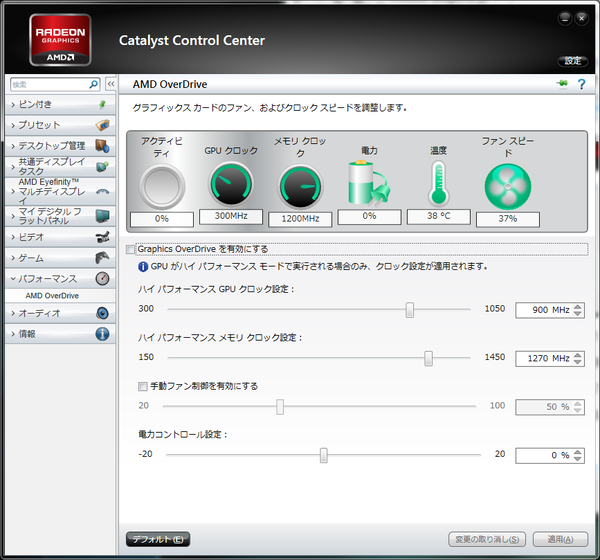Expand the ピン付き section
The height and width of the screenshot is (560, 600).
[x=13, y=104]
